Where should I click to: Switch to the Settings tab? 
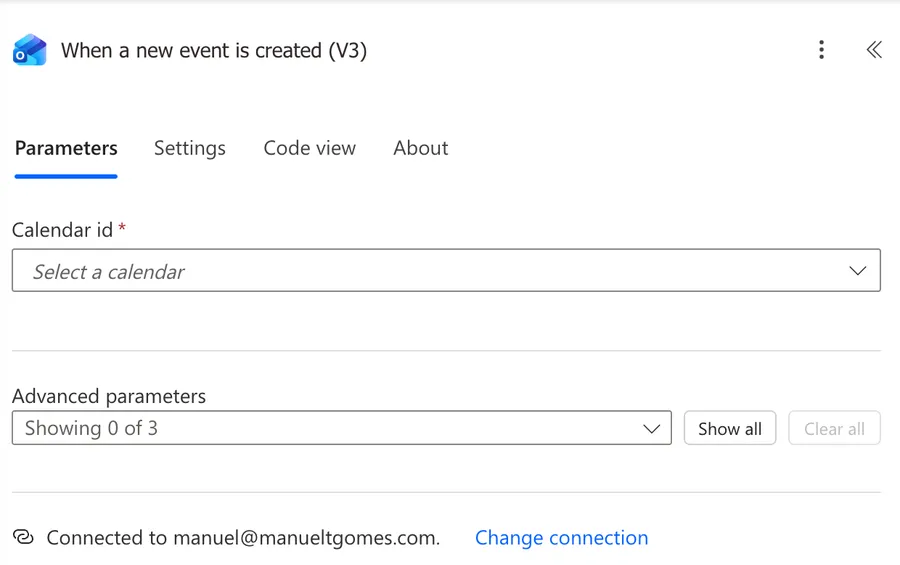point(189,148)
